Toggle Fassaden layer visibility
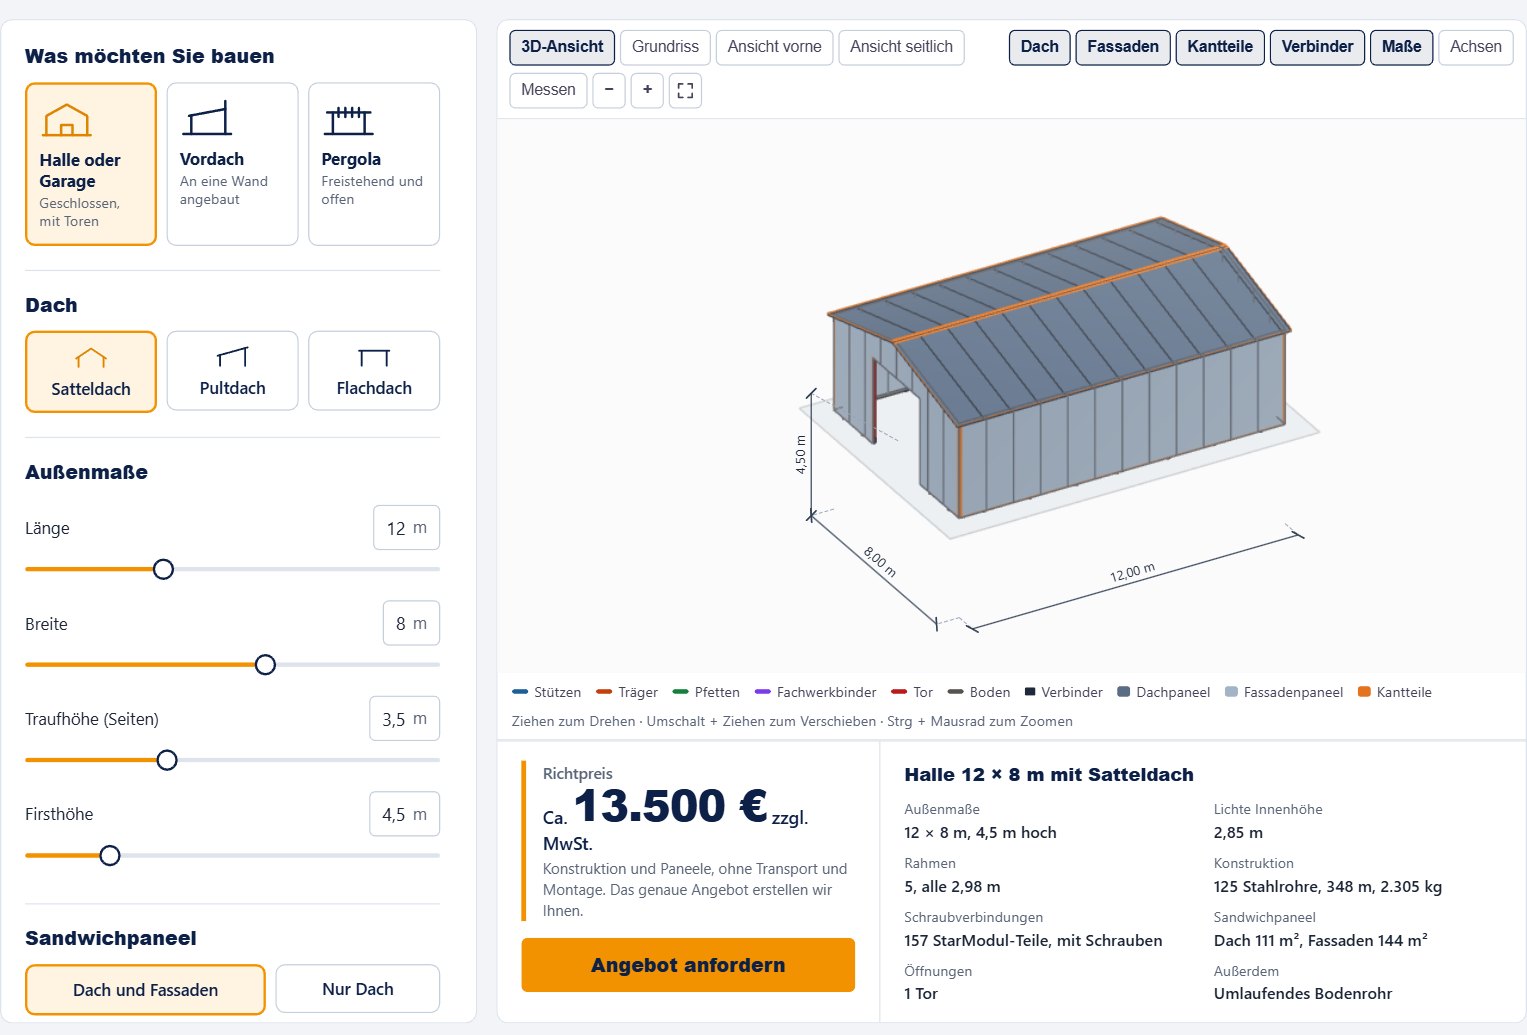The width and height of the screenshot is (1527, 1035). (1123, 47)
